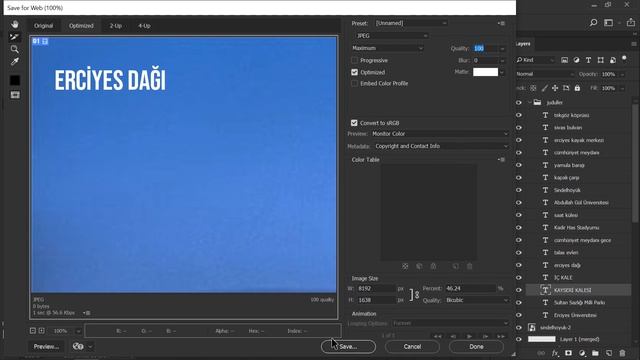This screenshot has width=640, height=360.
Task: Click the lock all padlock icon in Layers
Action: [x=577, y=88]
